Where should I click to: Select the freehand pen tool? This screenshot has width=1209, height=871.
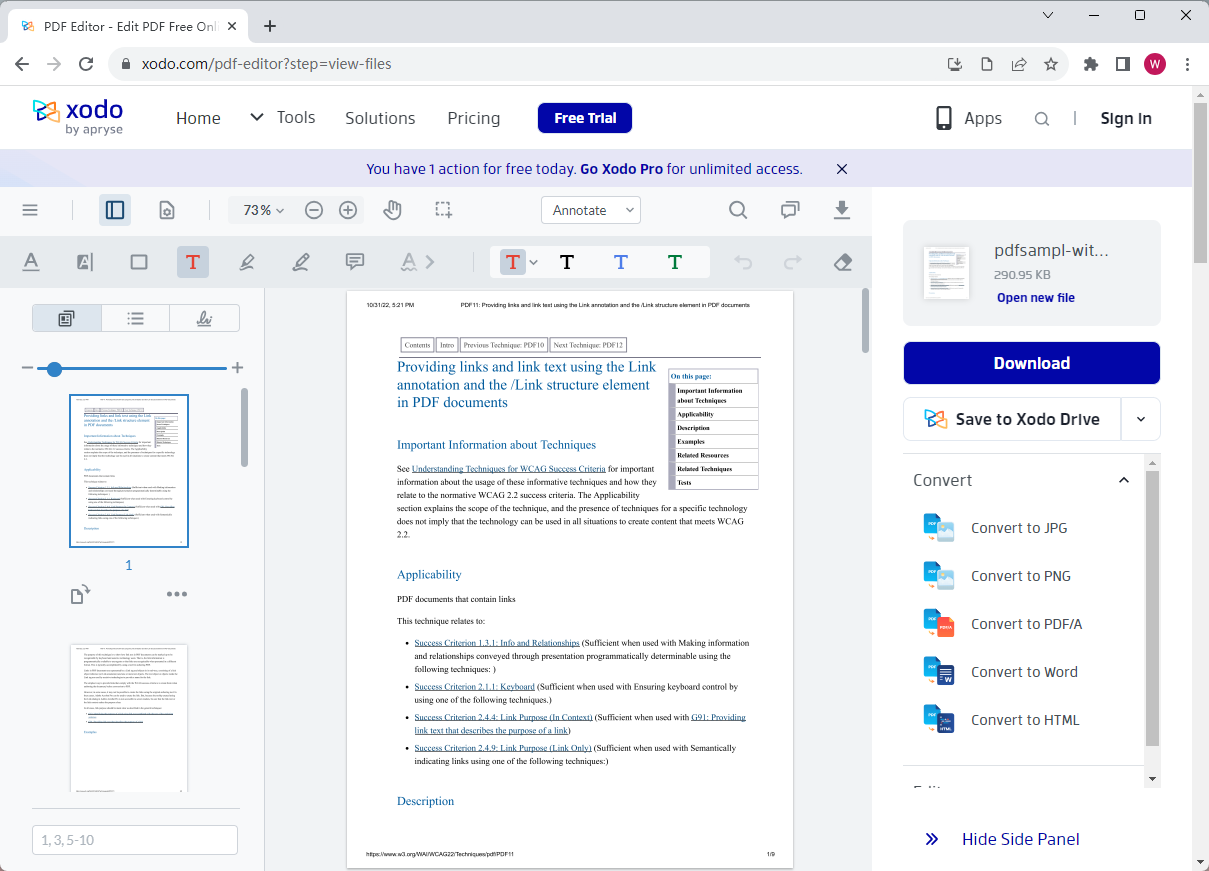301,262
